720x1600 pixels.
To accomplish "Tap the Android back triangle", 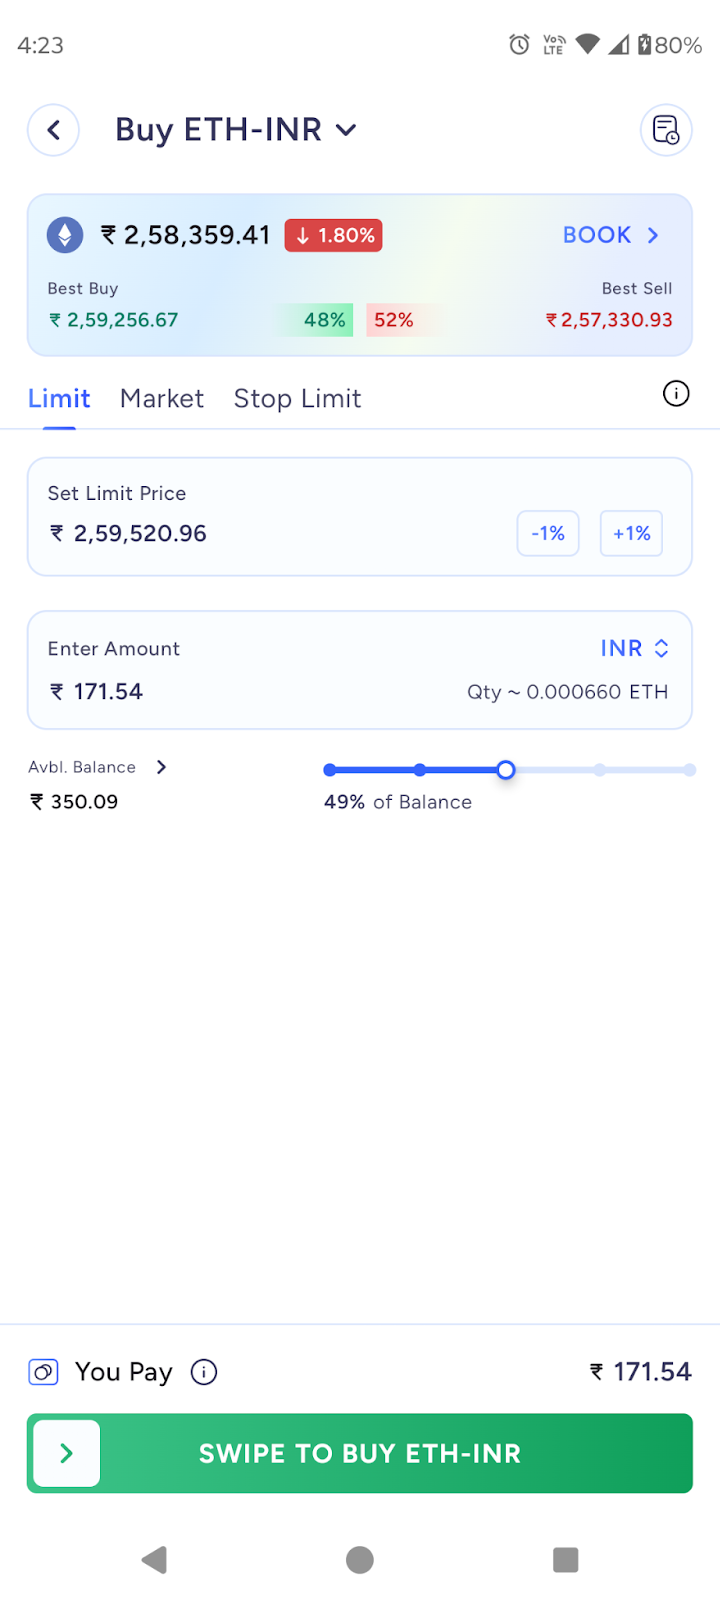I will point(154,1560).
